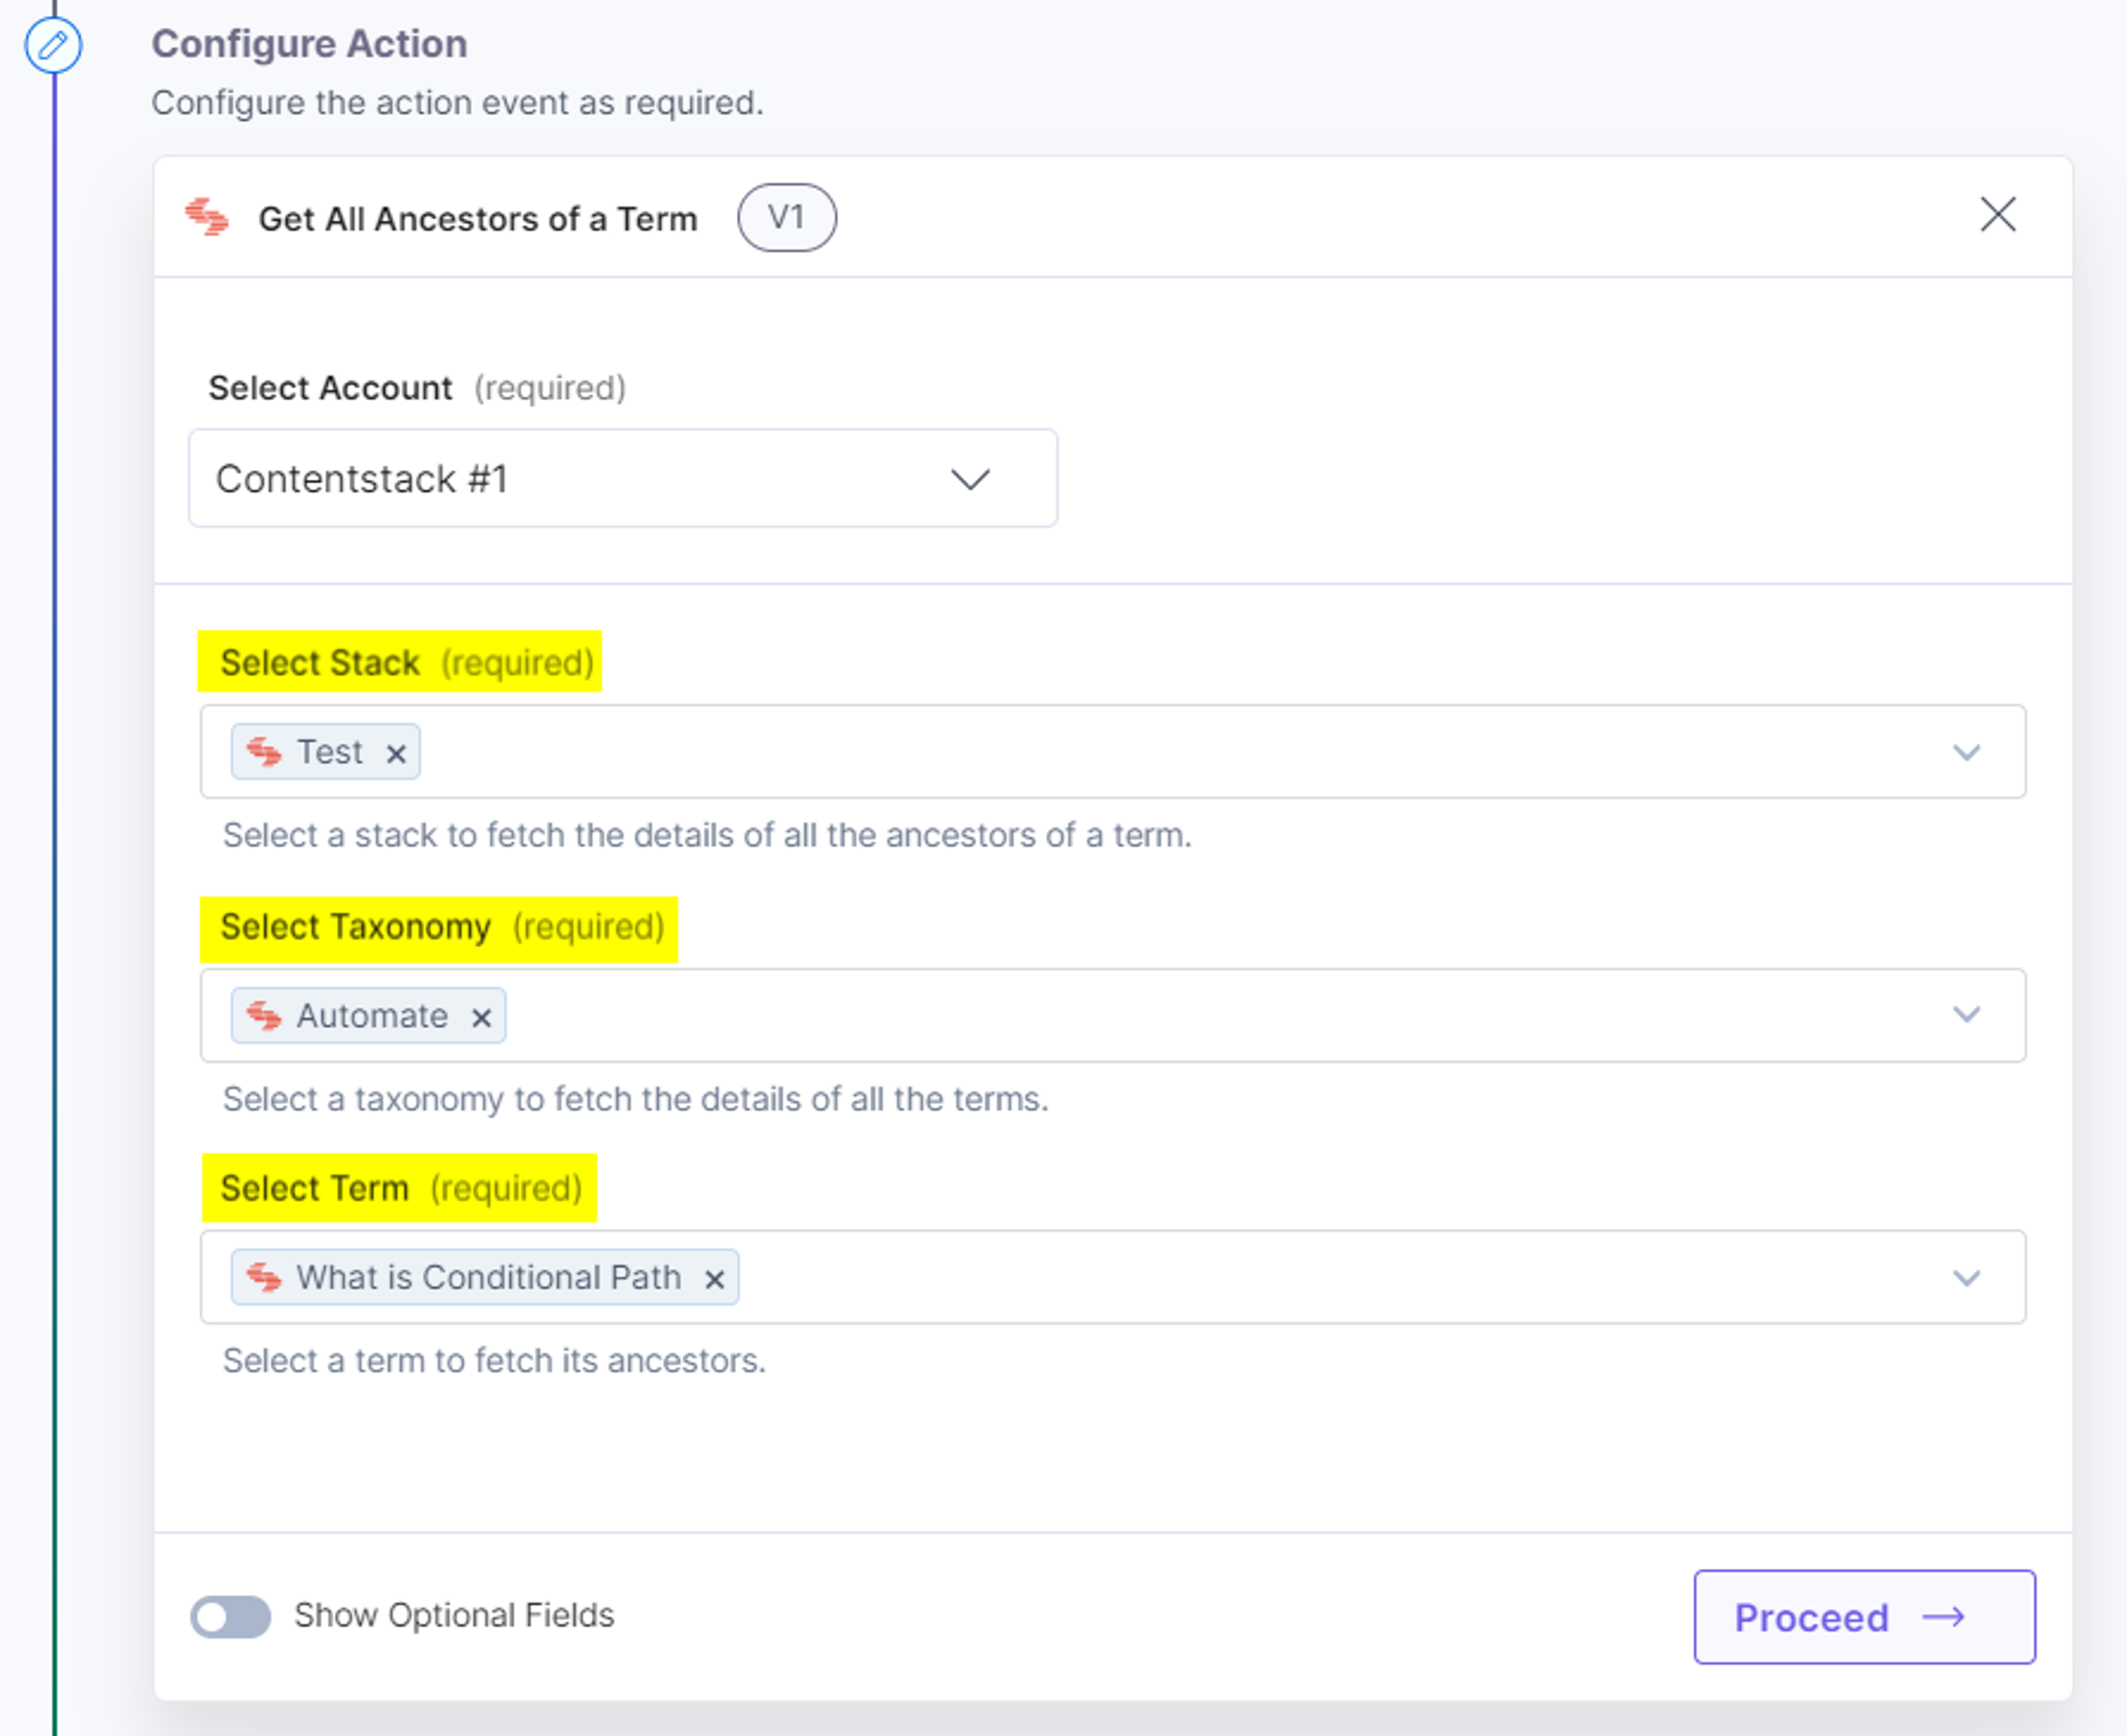
Task: Remove the Automate taxonomy tag
Action: (x=481, y=1017)
